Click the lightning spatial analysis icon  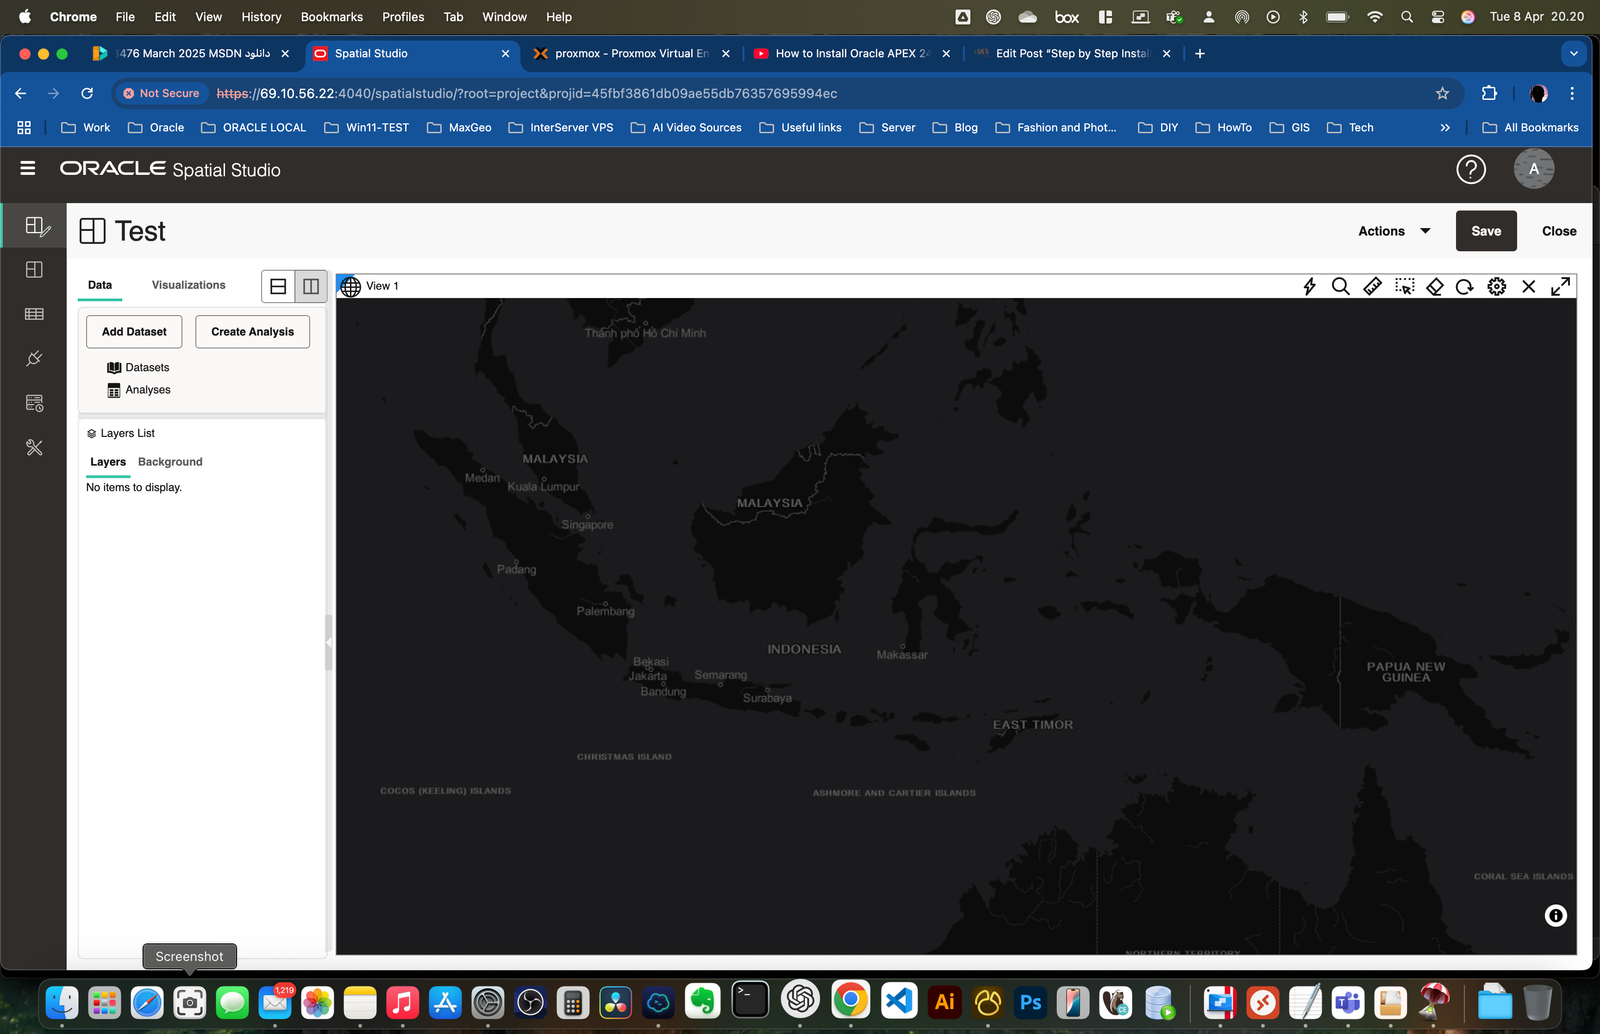tap(1310, 286)
